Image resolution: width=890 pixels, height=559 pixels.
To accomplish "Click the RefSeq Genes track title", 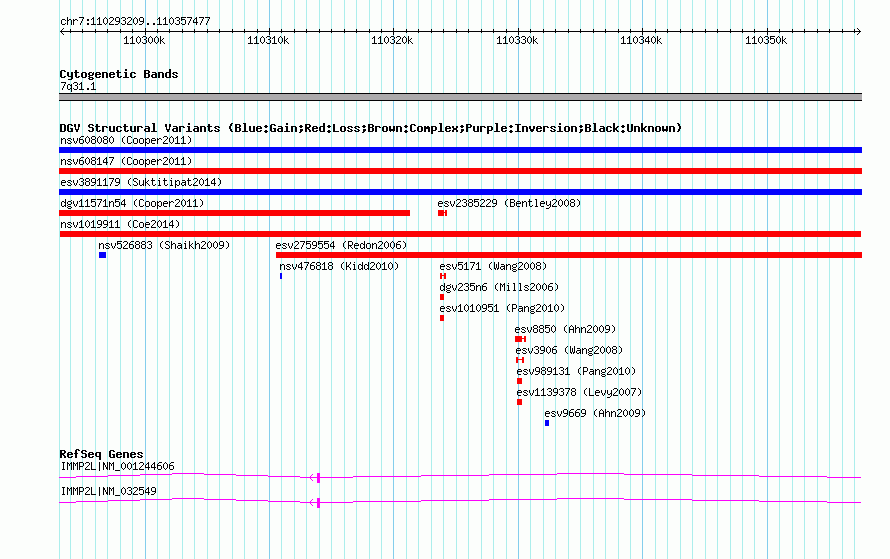I will point(101,454).
